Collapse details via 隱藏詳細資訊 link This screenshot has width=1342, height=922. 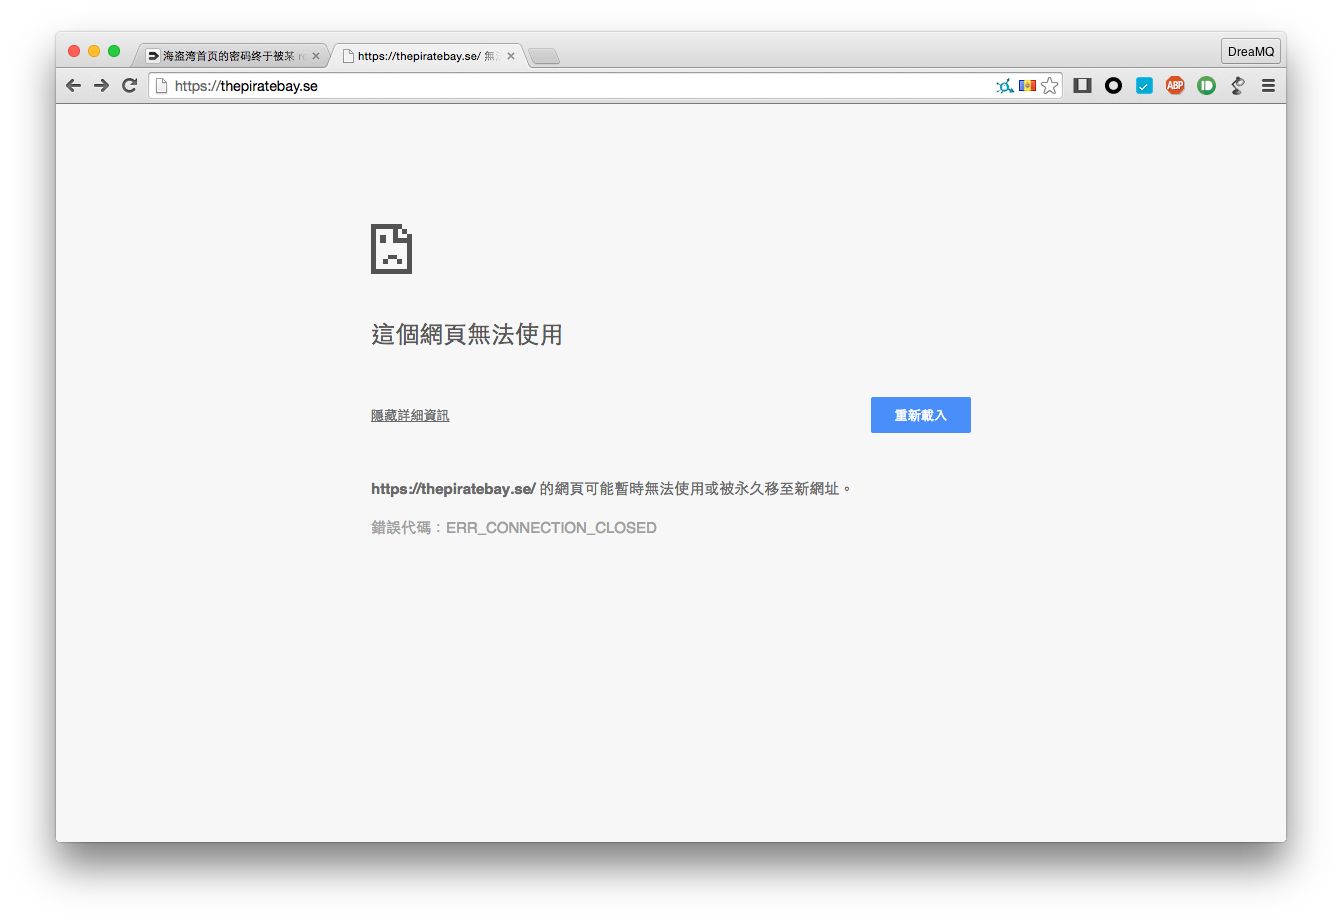pyautogui.click(x=410, y=416)
